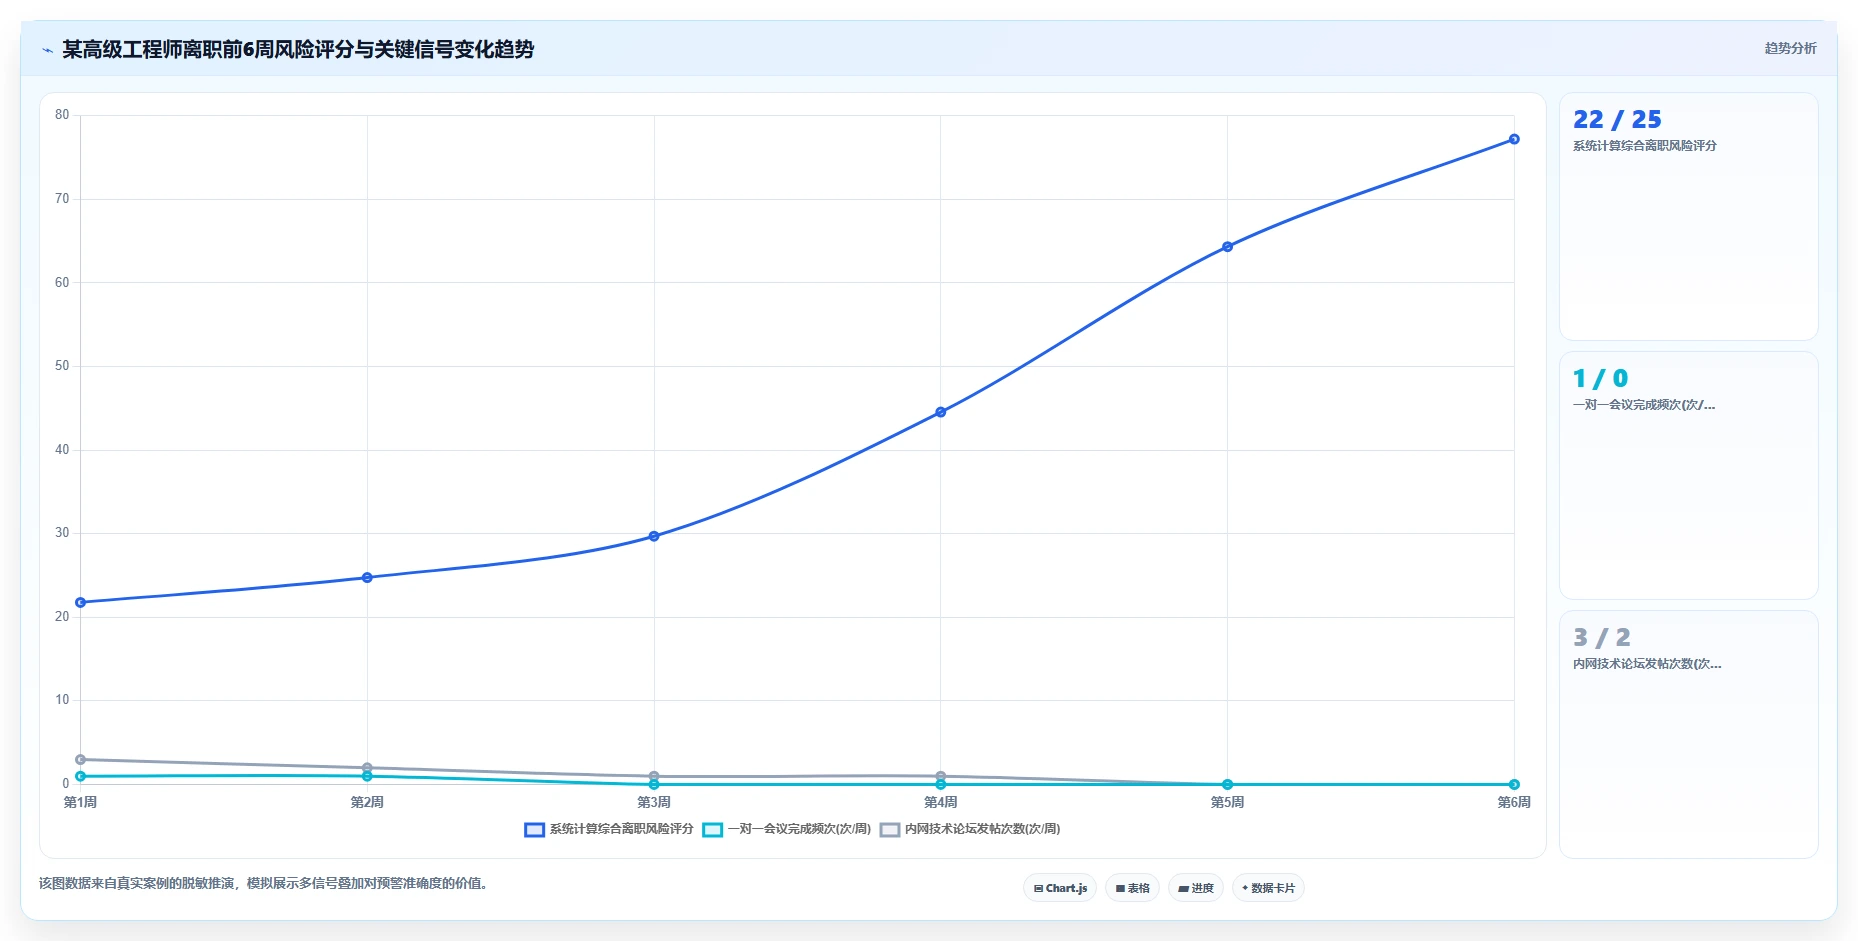Open the 3 / 2 forum posts card
This screenshot has width=1858, height=941.
[x=1688, y=734]
